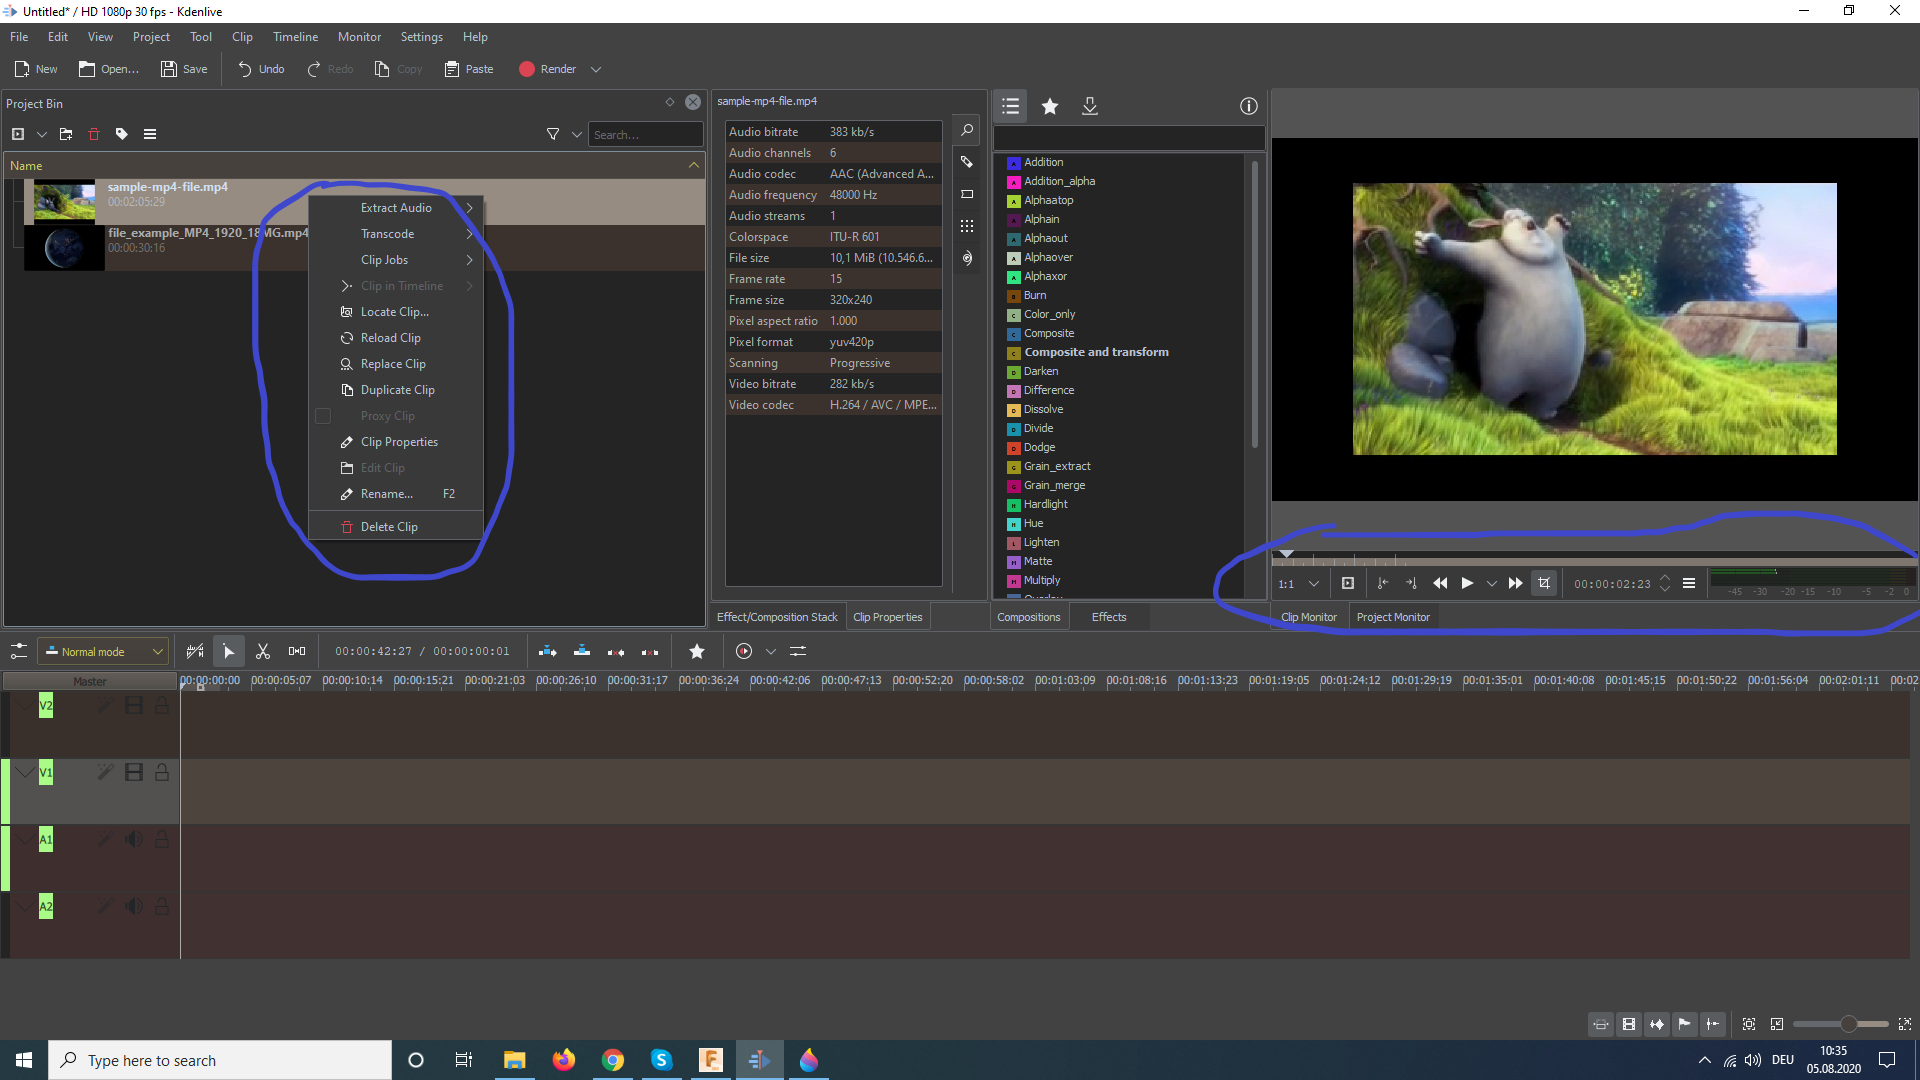Screen dimensions: 1920x1080
Task: Adjust the timeline zoom slider
Action: click(x=1848, y=1024)
